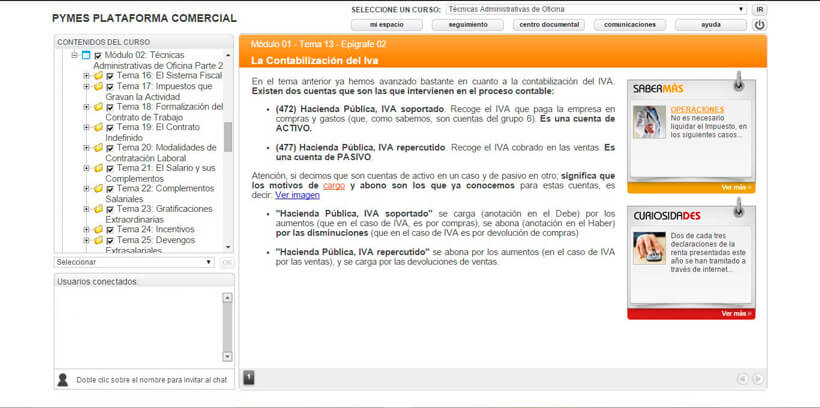Toggle checkbox for Tema 22
The image size is (820, 408).
[110, 189]
